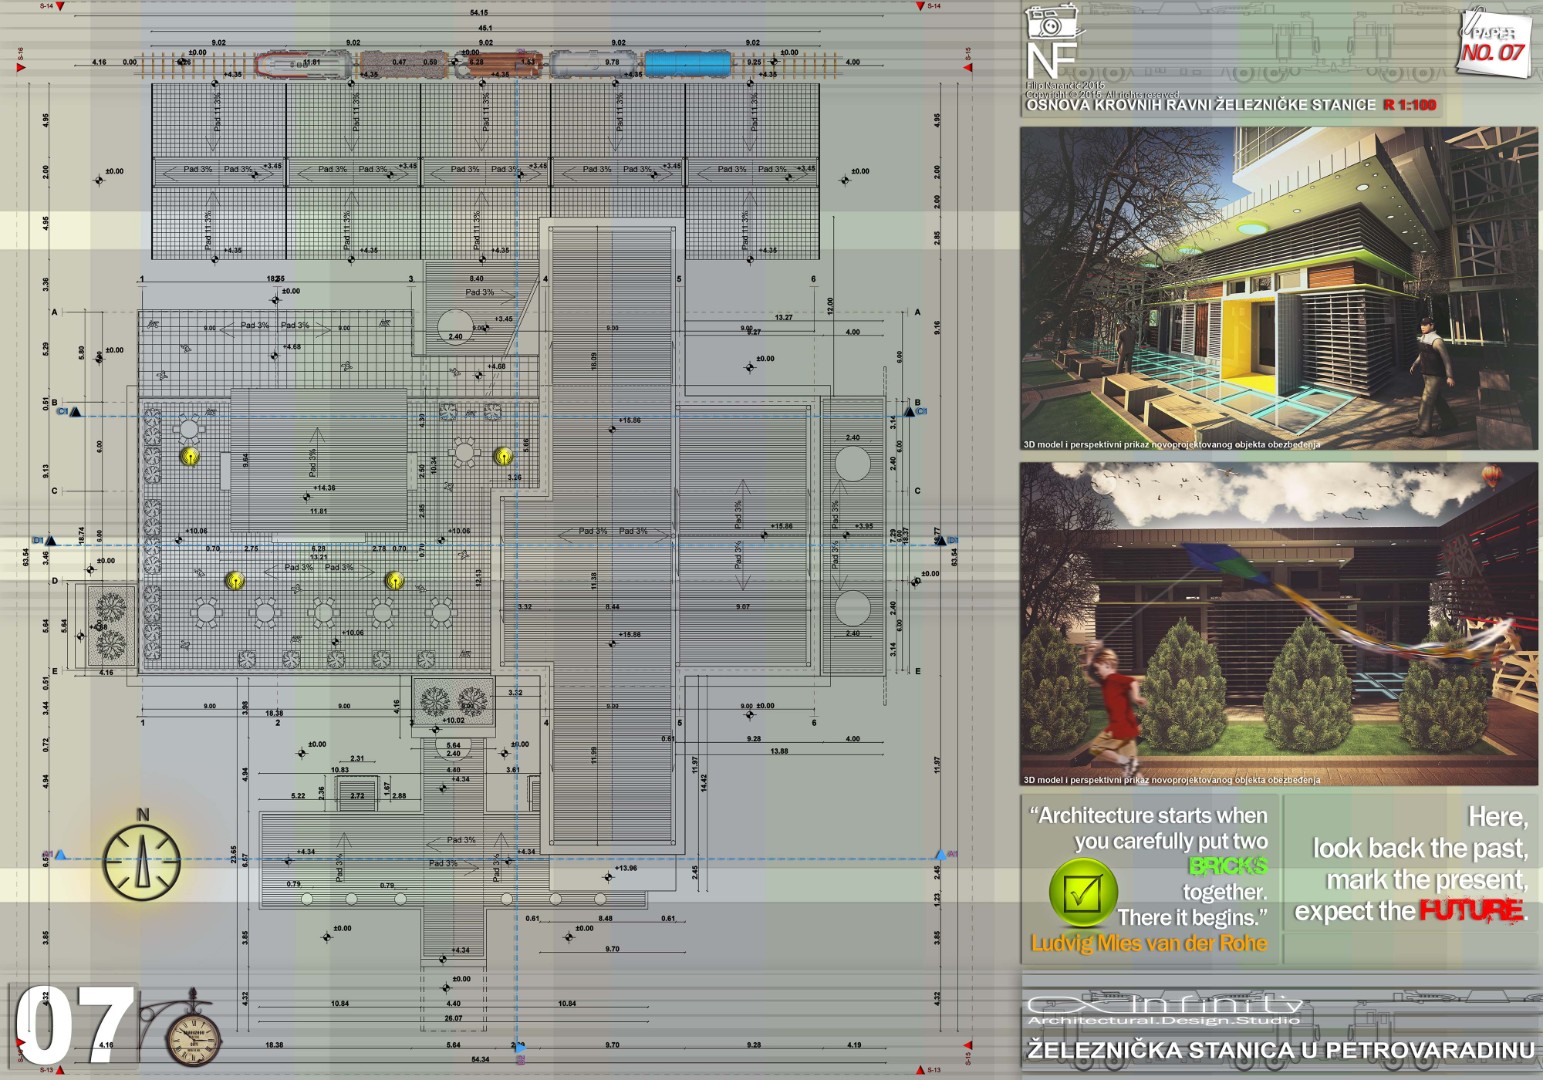Open the lower render with the running child
Viewport: 1543px width, 1080px height.
[x=1278, y=623]
